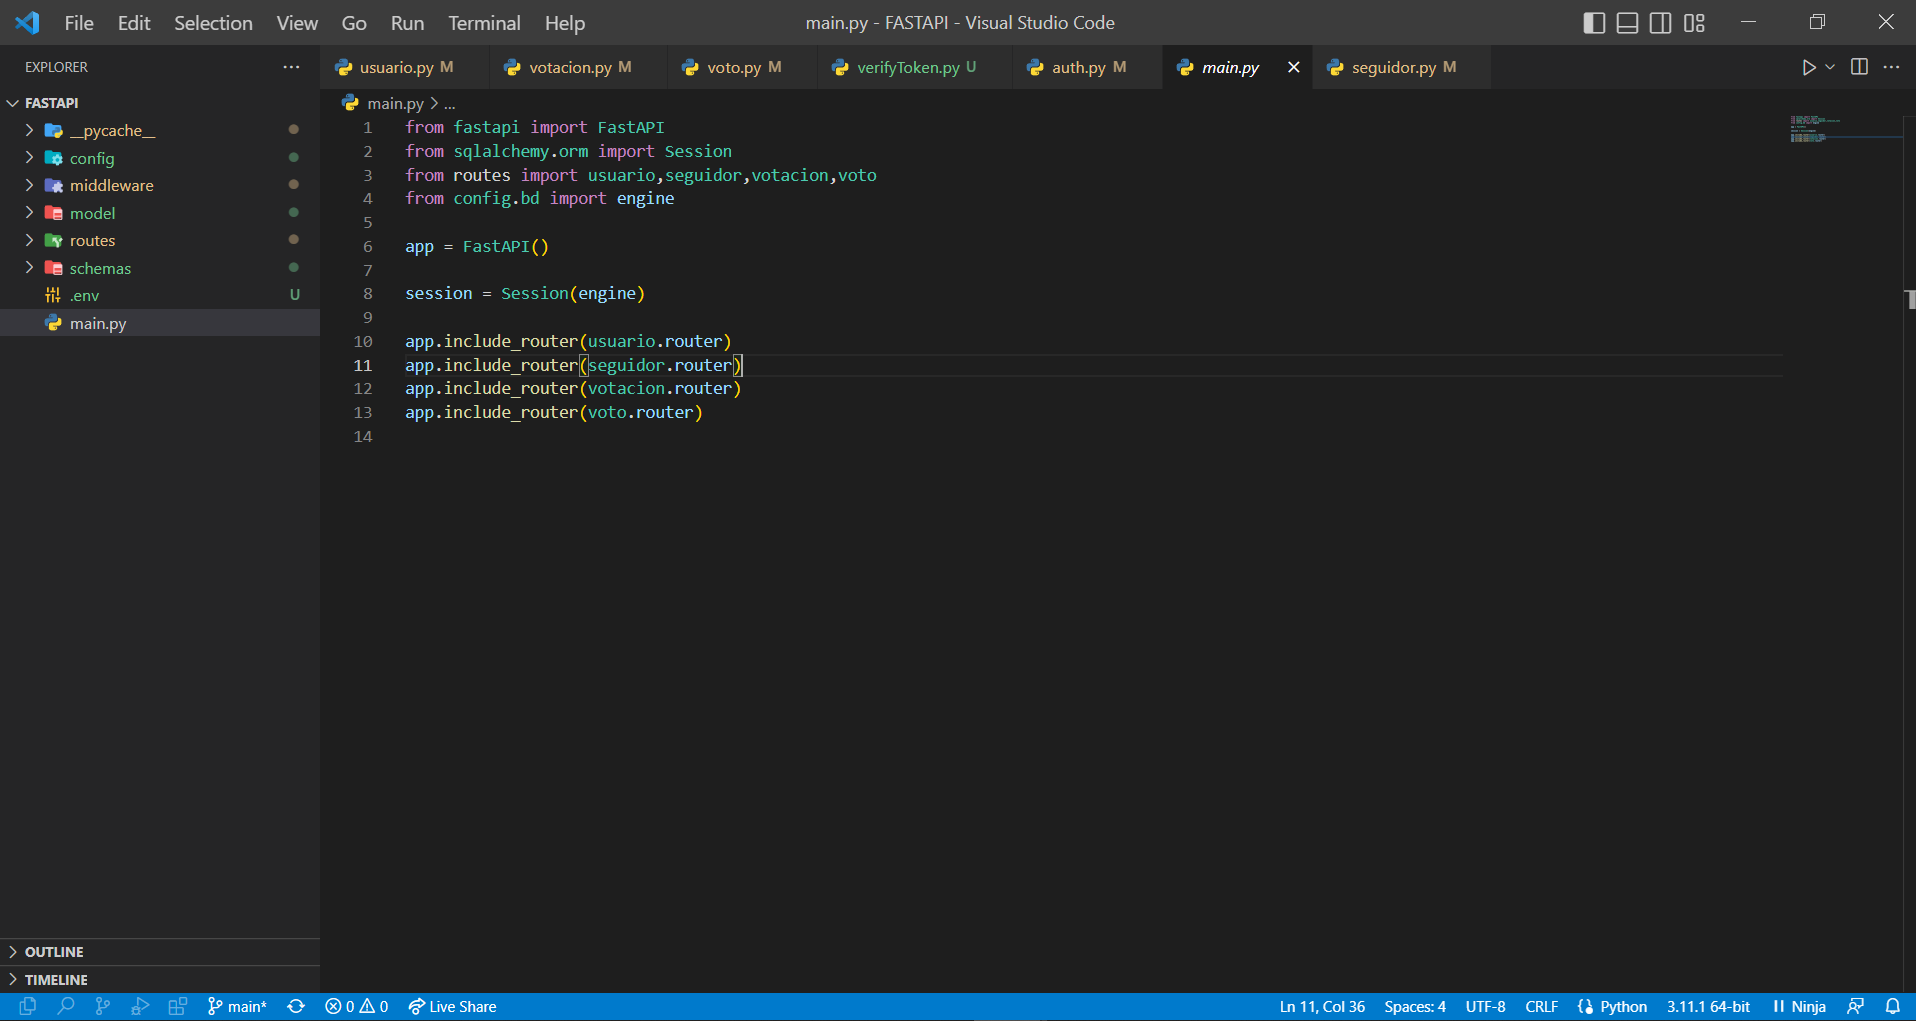Run the Python file with the play button
This screenshot has width=1916, height=1021.
point(1808,67)
